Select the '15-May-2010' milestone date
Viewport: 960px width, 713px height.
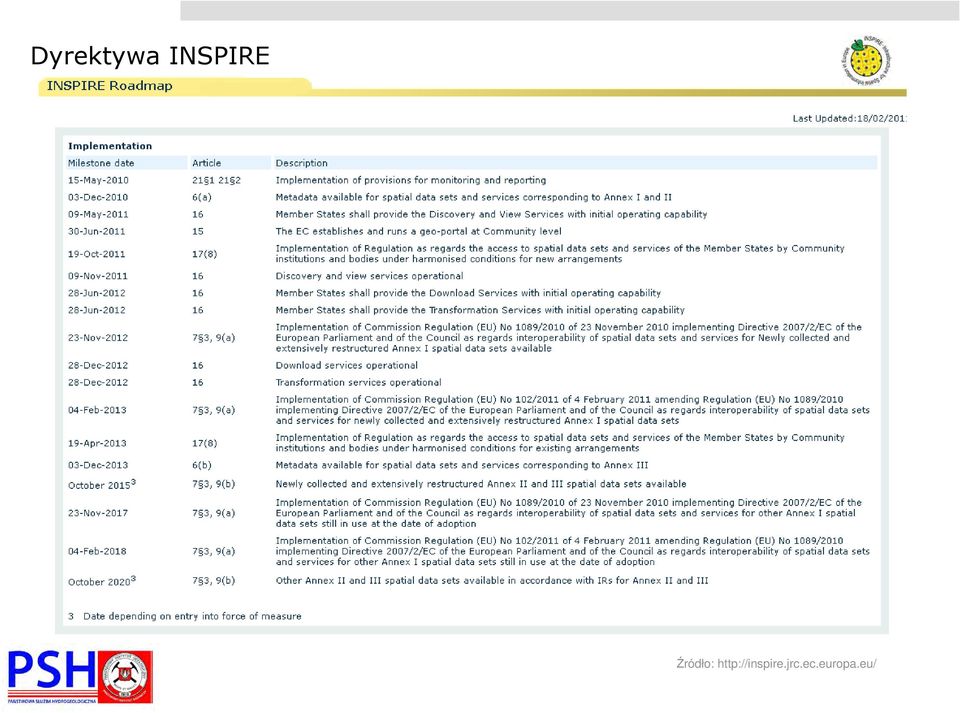click(98, 180)
